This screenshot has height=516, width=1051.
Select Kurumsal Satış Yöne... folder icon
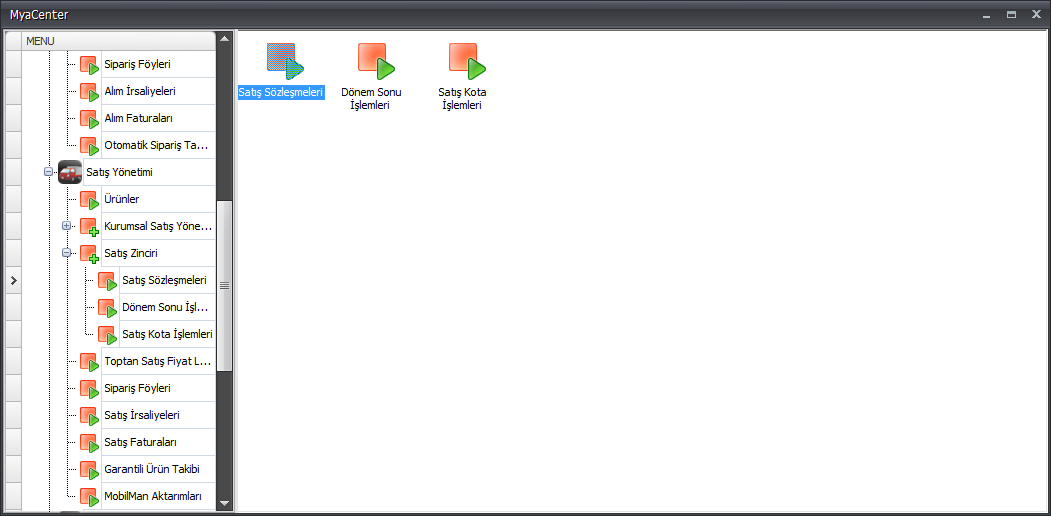click(x=90, y=227)
